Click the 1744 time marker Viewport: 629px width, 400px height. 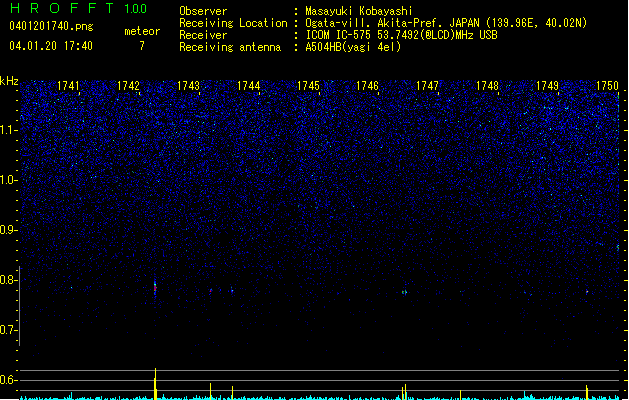tap(248, 86)
